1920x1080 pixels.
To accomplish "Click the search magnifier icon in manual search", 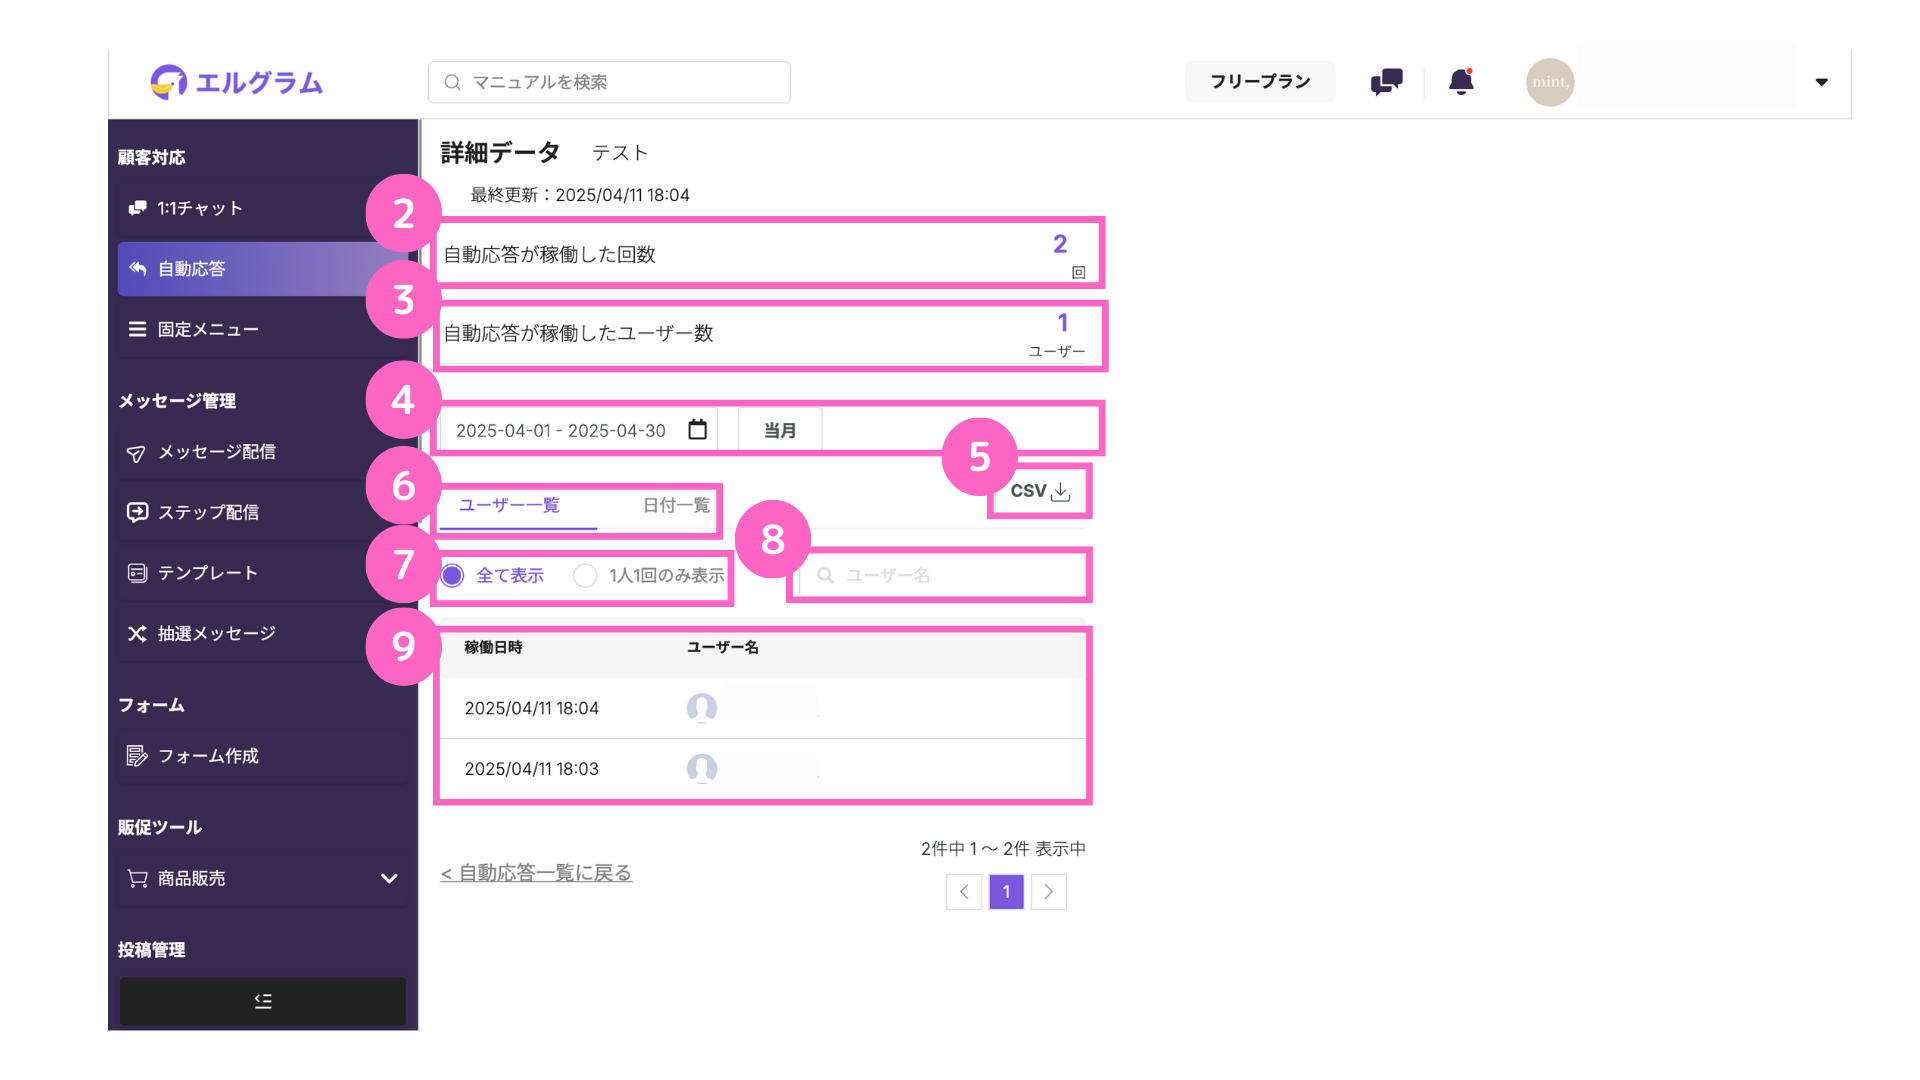I will (x=452, y=82).
